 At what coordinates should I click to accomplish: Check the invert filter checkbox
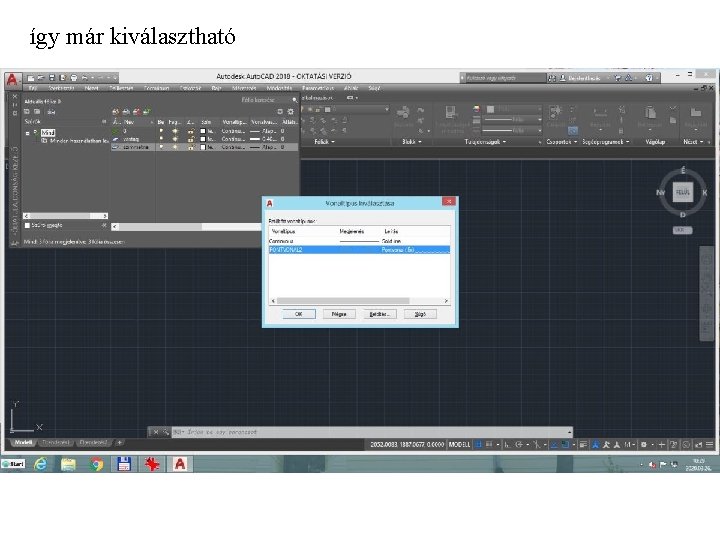[x=27, y=225]
